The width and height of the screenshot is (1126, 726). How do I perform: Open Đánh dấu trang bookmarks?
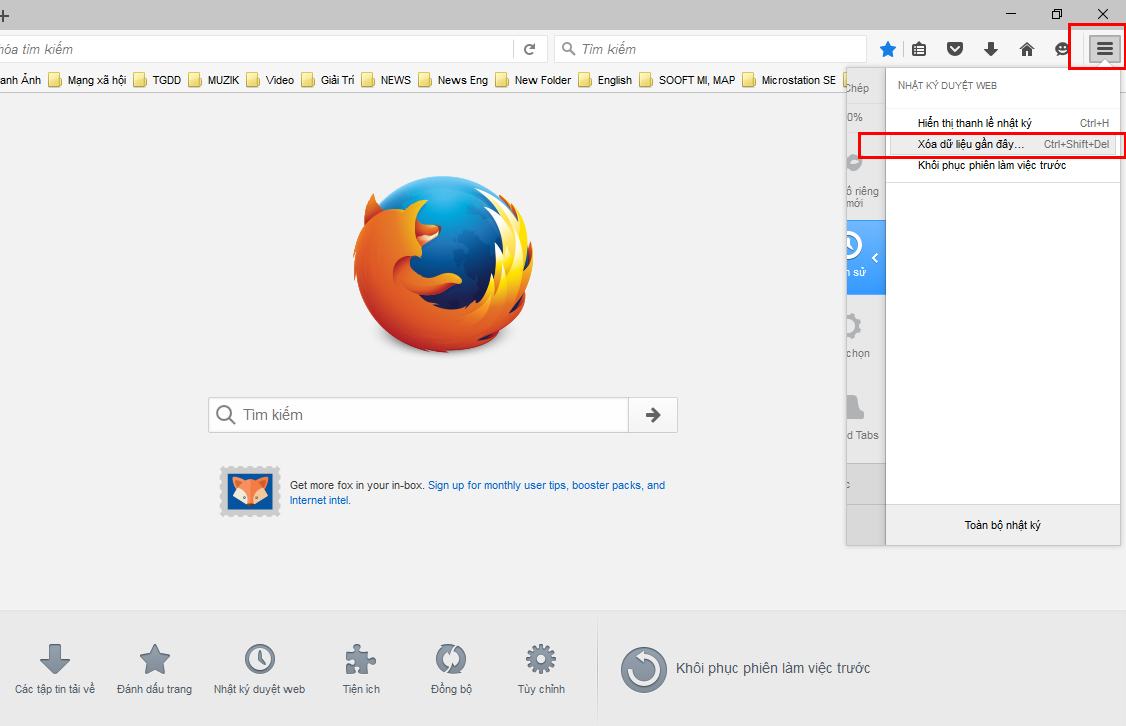[154, 669]
